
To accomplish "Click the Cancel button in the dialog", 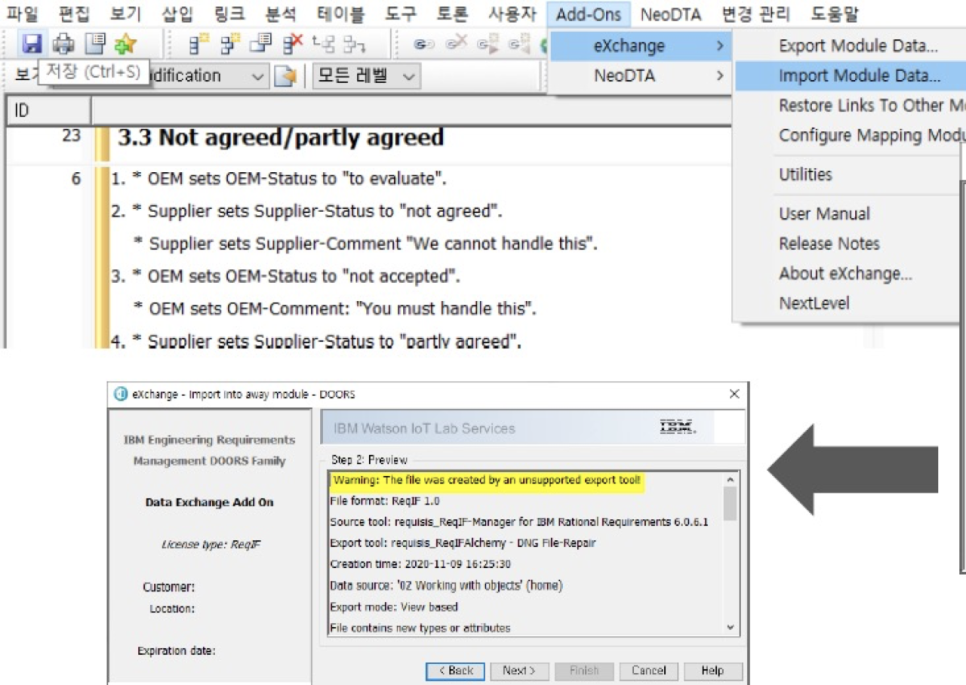I will [649, 671].
